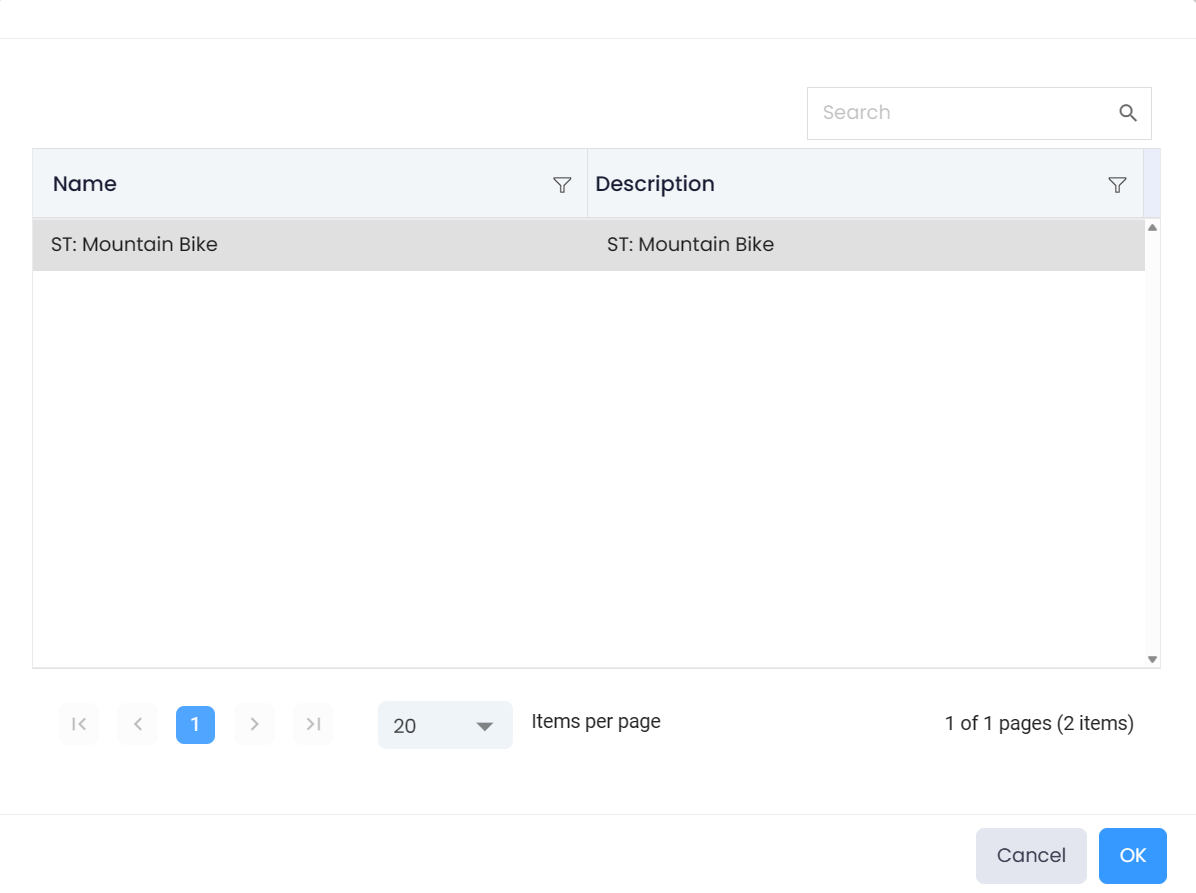Screen dimensions: 1196x893
Task: Open the Description column filter
Action: click(x=1117, y=185)
